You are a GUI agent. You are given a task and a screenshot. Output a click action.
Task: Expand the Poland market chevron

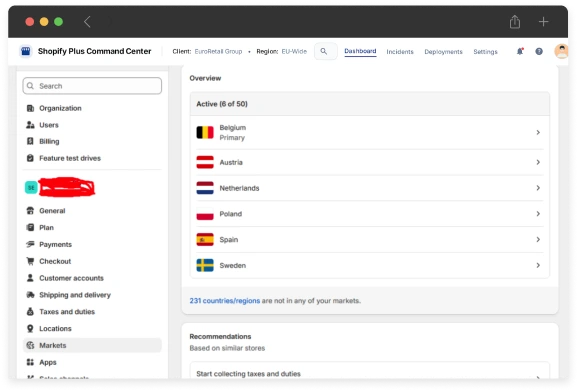(x=538, y=214)
